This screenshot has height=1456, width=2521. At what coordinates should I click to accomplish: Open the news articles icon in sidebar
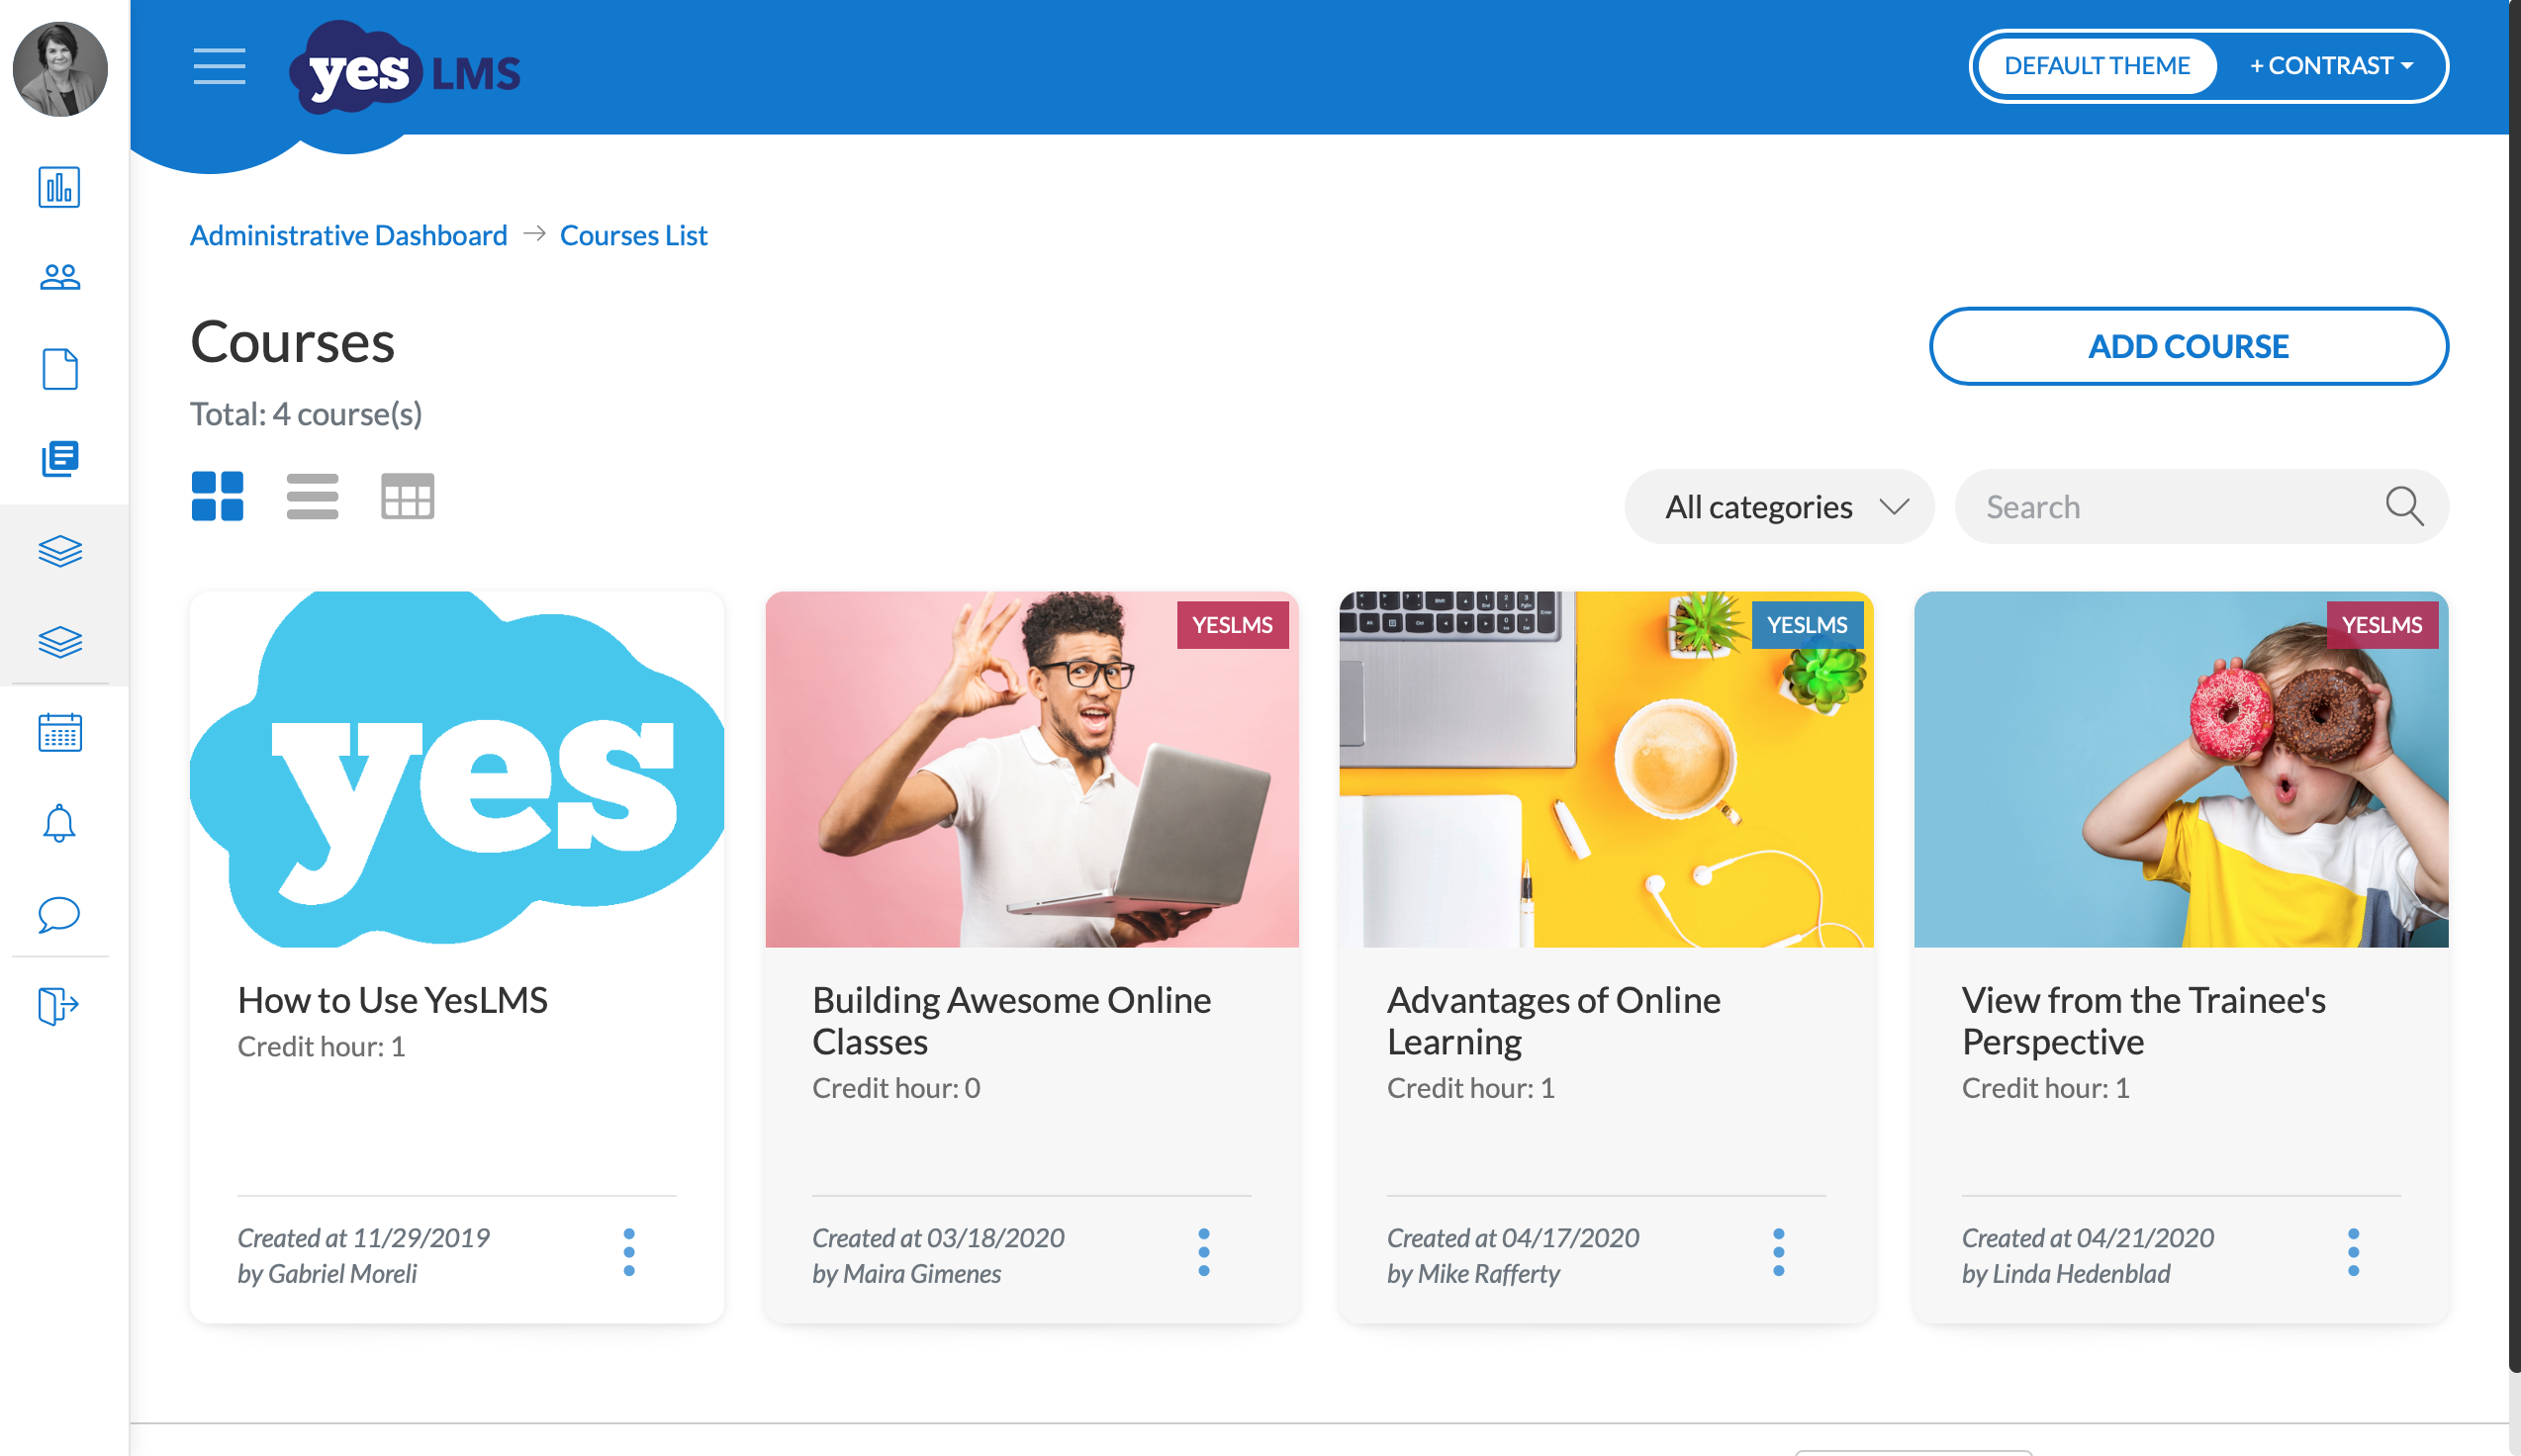[x=60, y=460]
